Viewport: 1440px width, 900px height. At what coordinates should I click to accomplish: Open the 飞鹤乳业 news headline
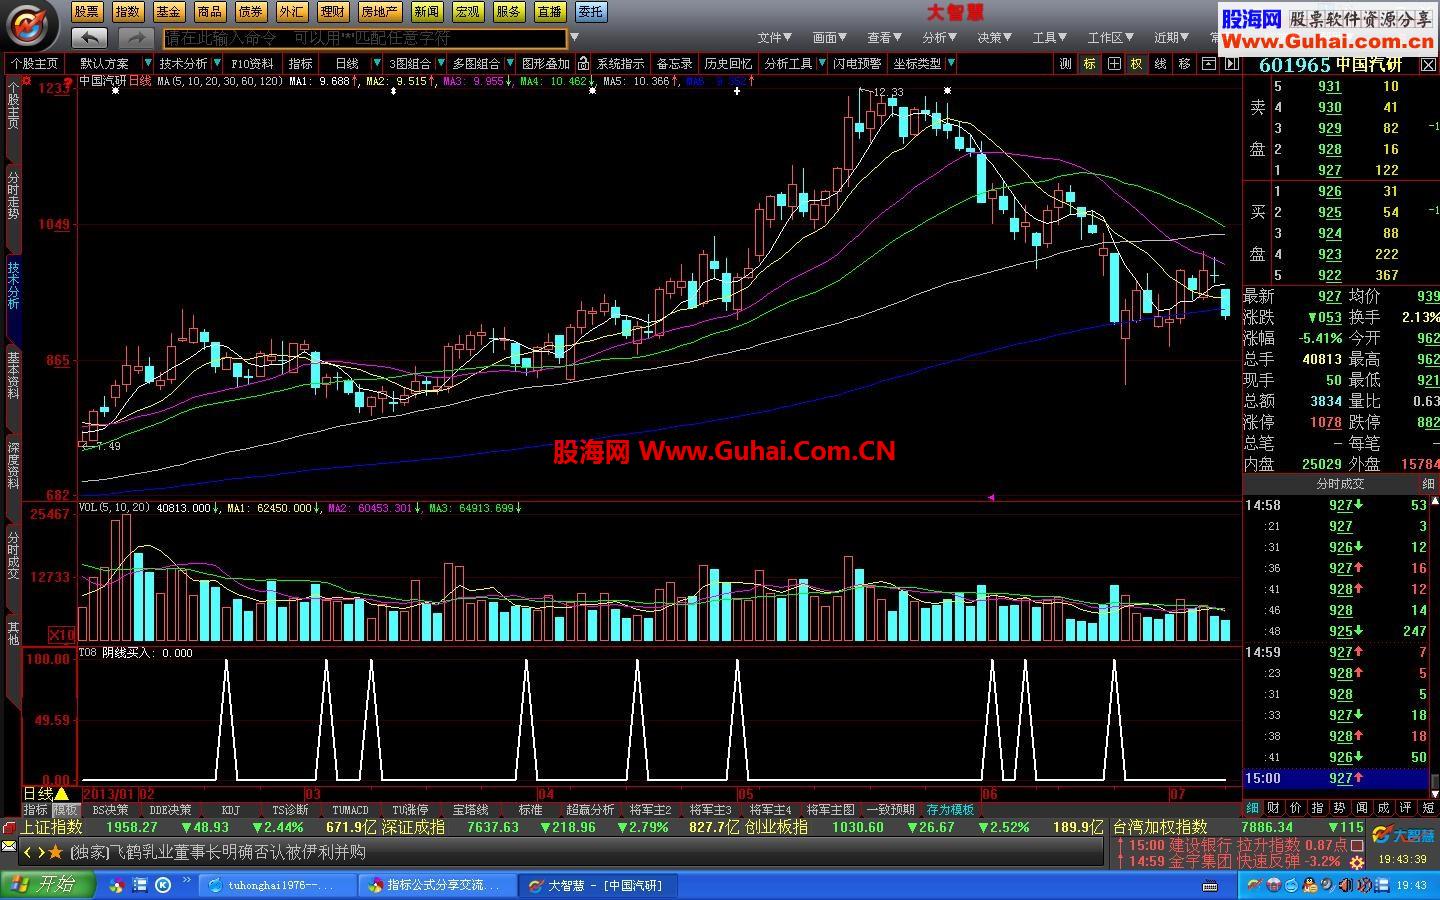(x=217, y=852)
